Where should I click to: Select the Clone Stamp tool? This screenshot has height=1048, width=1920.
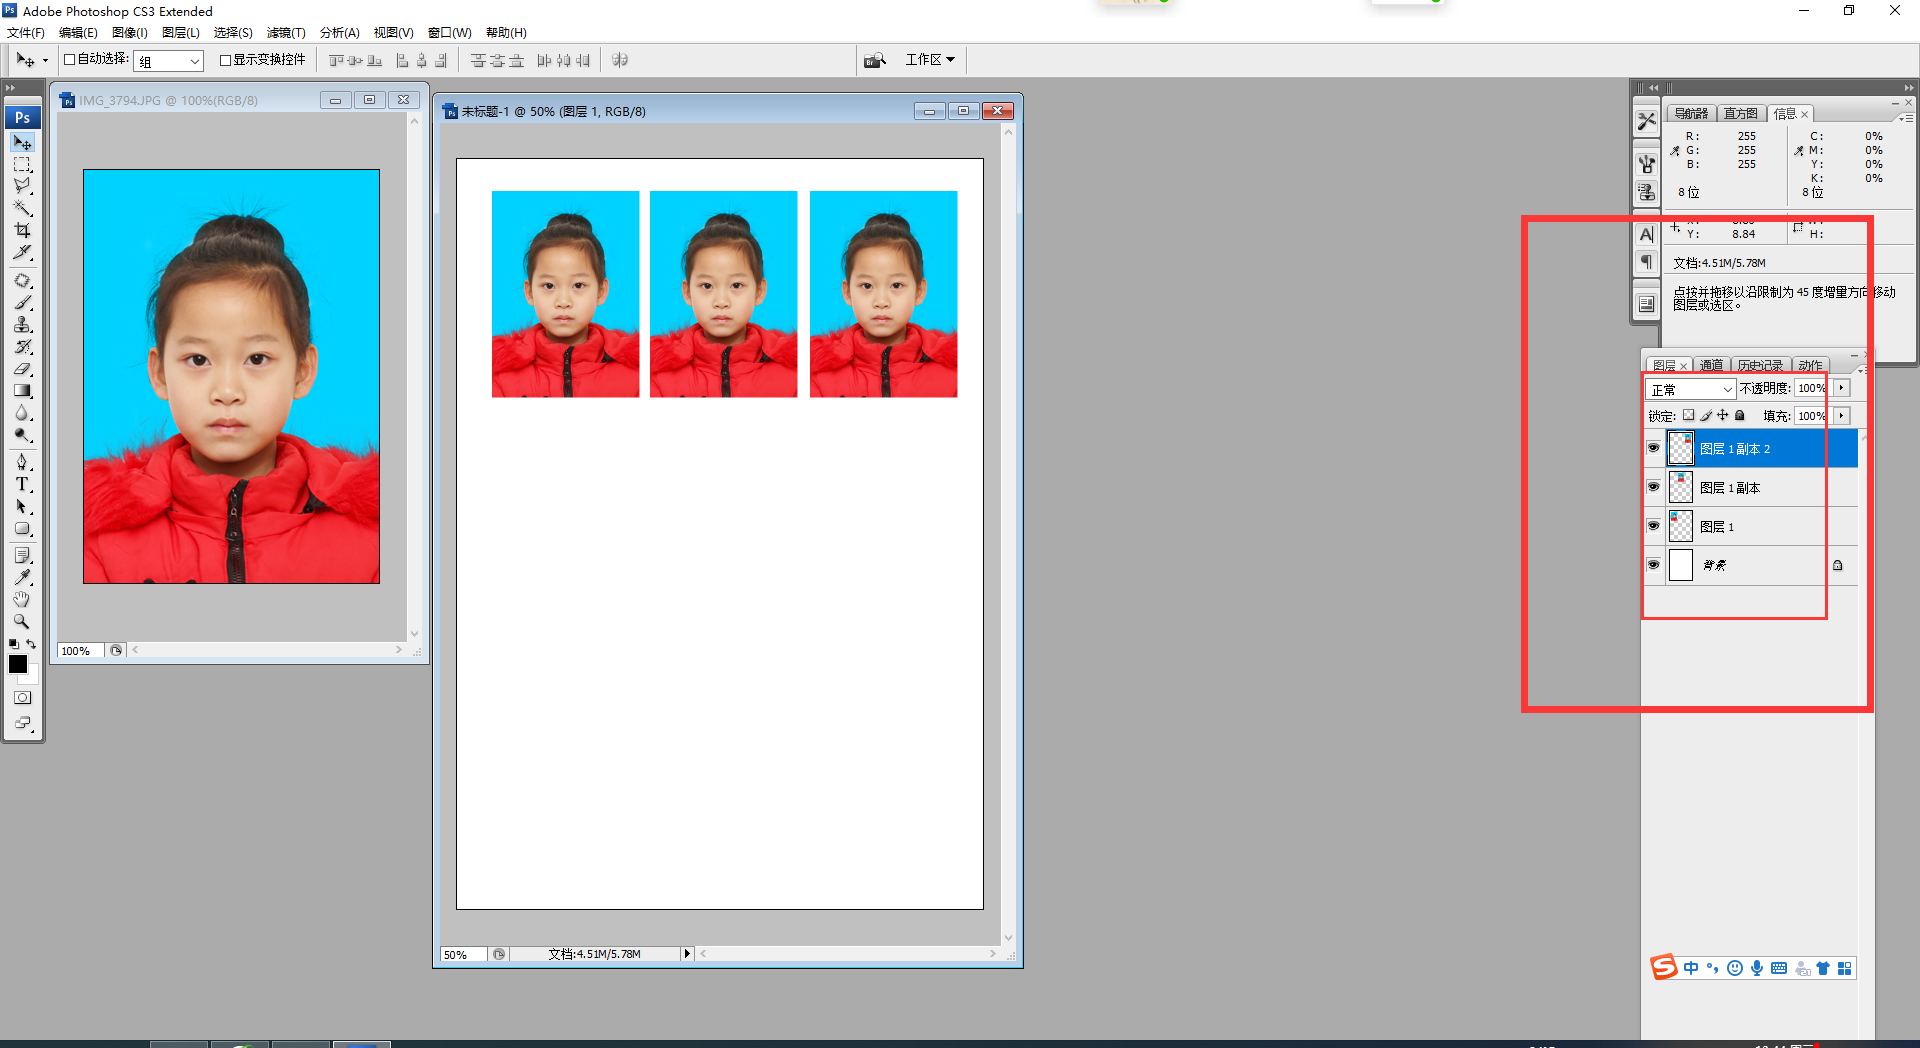point(22,325)
